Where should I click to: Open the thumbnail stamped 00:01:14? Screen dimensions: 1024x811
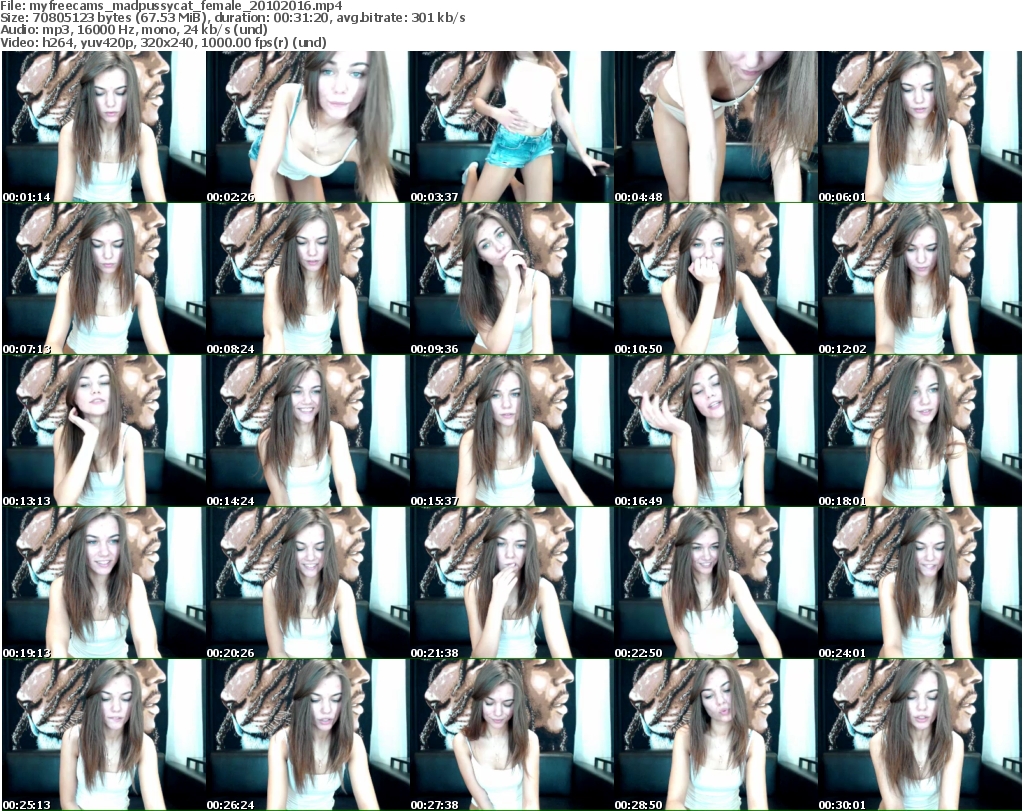pos(104,127)
